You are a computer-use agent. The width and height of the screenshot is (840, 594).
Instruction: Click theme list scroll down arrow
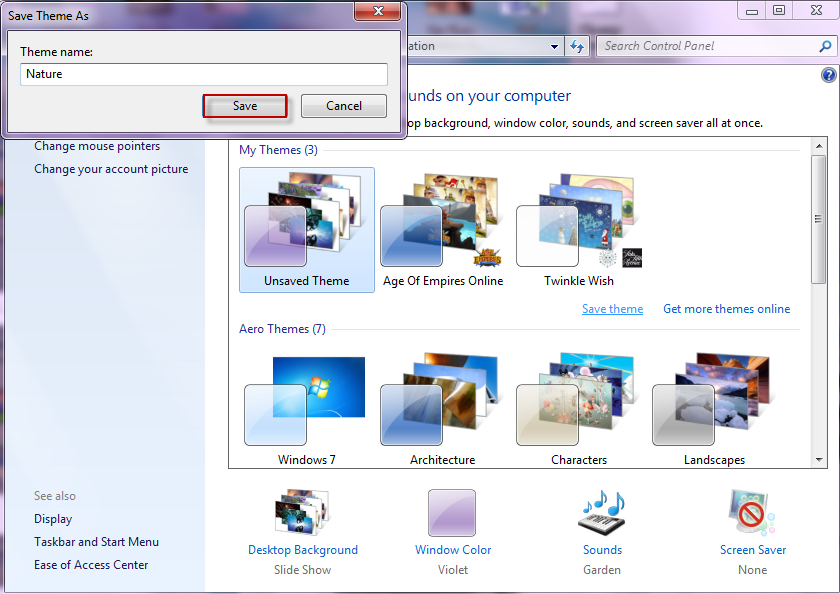tap(819, 460)
